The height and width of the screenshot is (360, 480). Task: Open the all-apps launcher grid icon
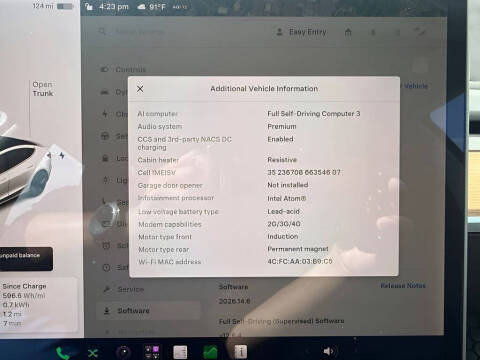[152, 352]
